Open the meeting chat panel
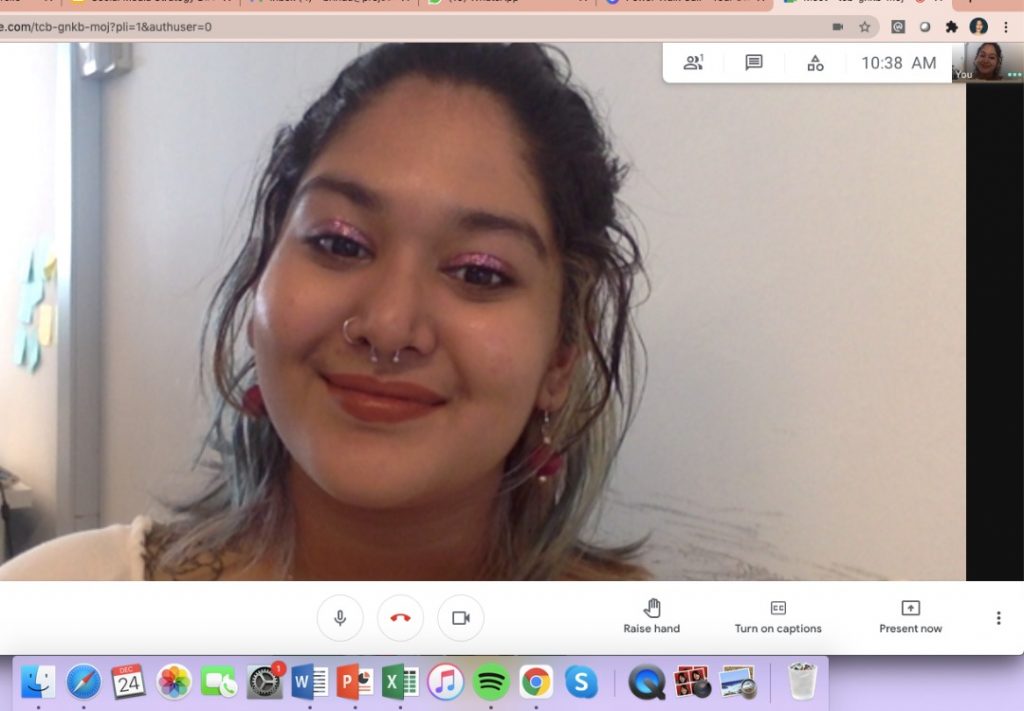This screenshot has height=711, width=1024. click(x=754, y=63)
